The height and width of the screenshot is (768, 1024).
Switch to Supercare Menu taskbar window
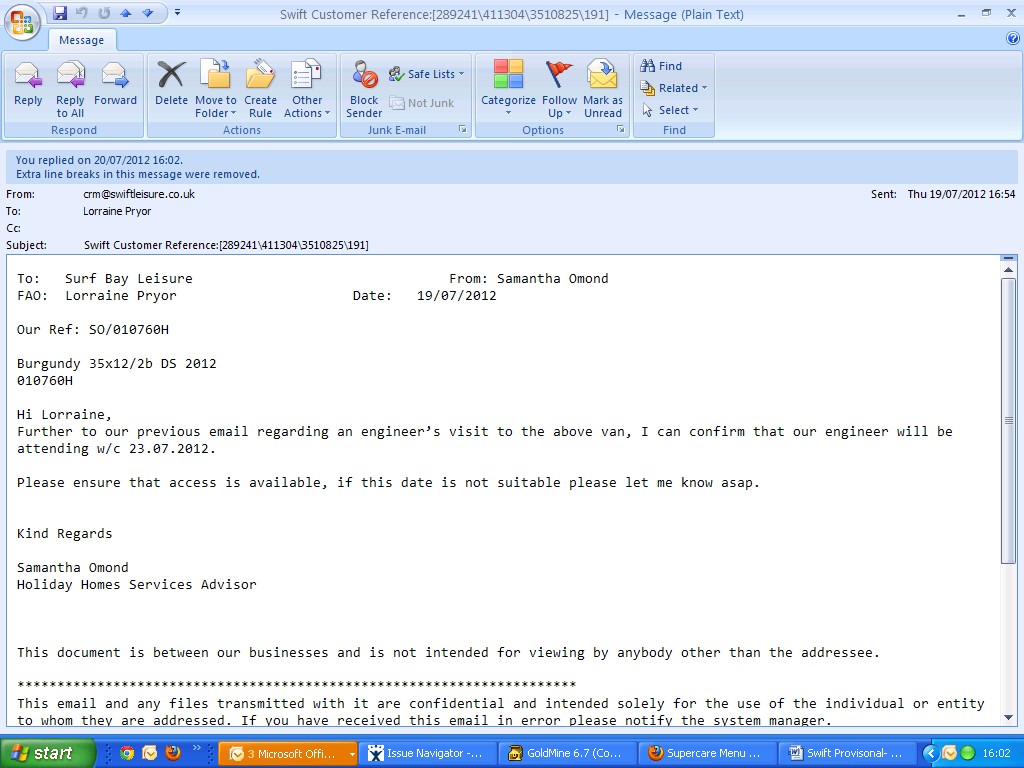707,754
